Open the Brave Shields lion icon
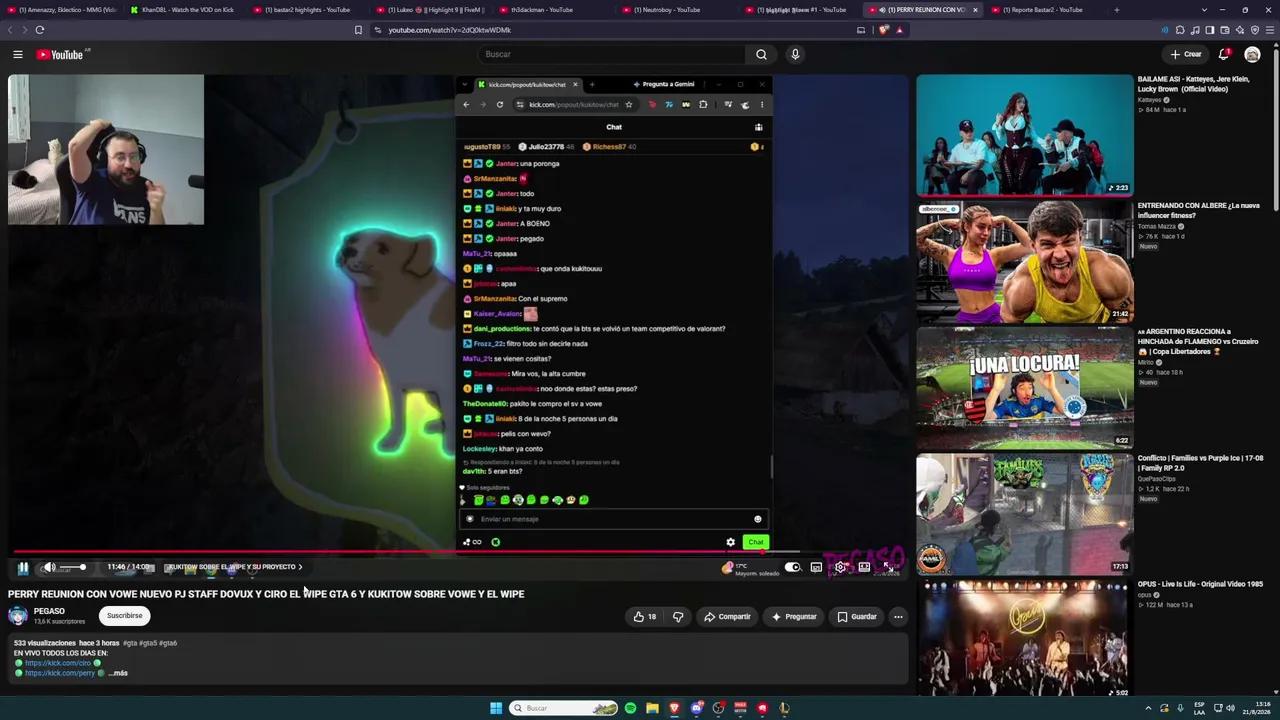The image size is (1280, 720). (x=883, y=30)
